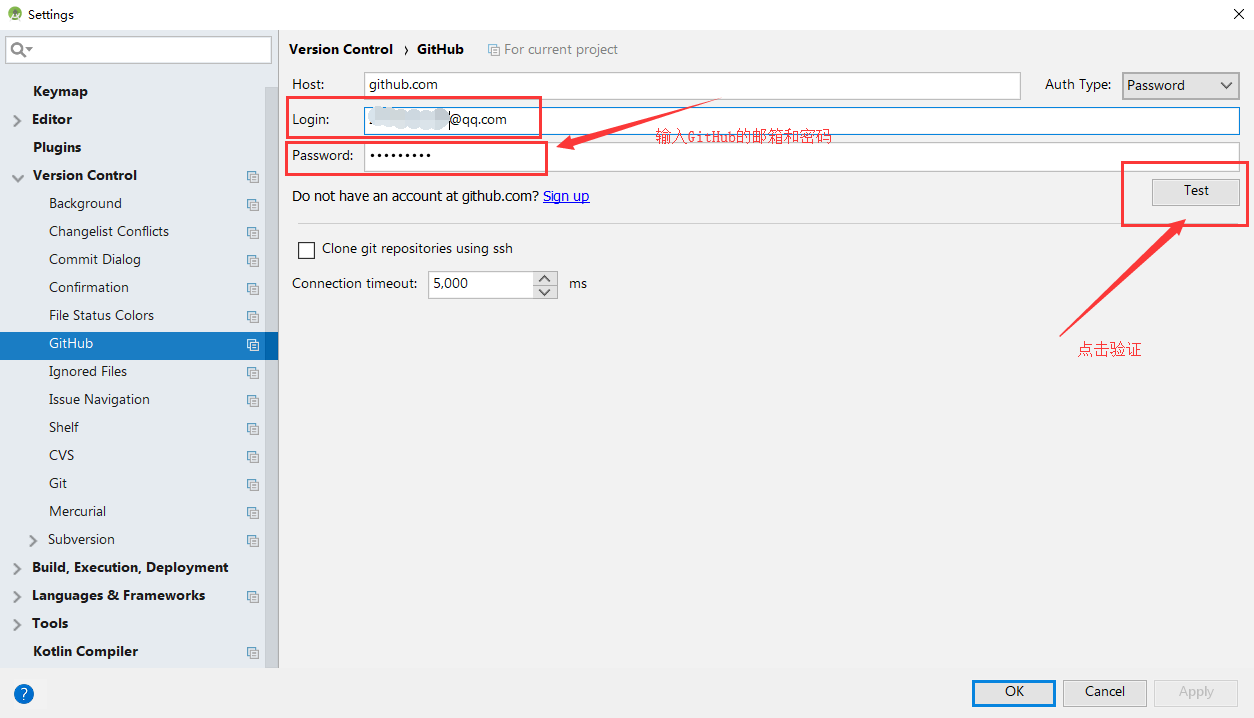This screenshot has width=1254, height=718.
Task: Click Version Control in the breadcrumb
Action: (341, 49)
